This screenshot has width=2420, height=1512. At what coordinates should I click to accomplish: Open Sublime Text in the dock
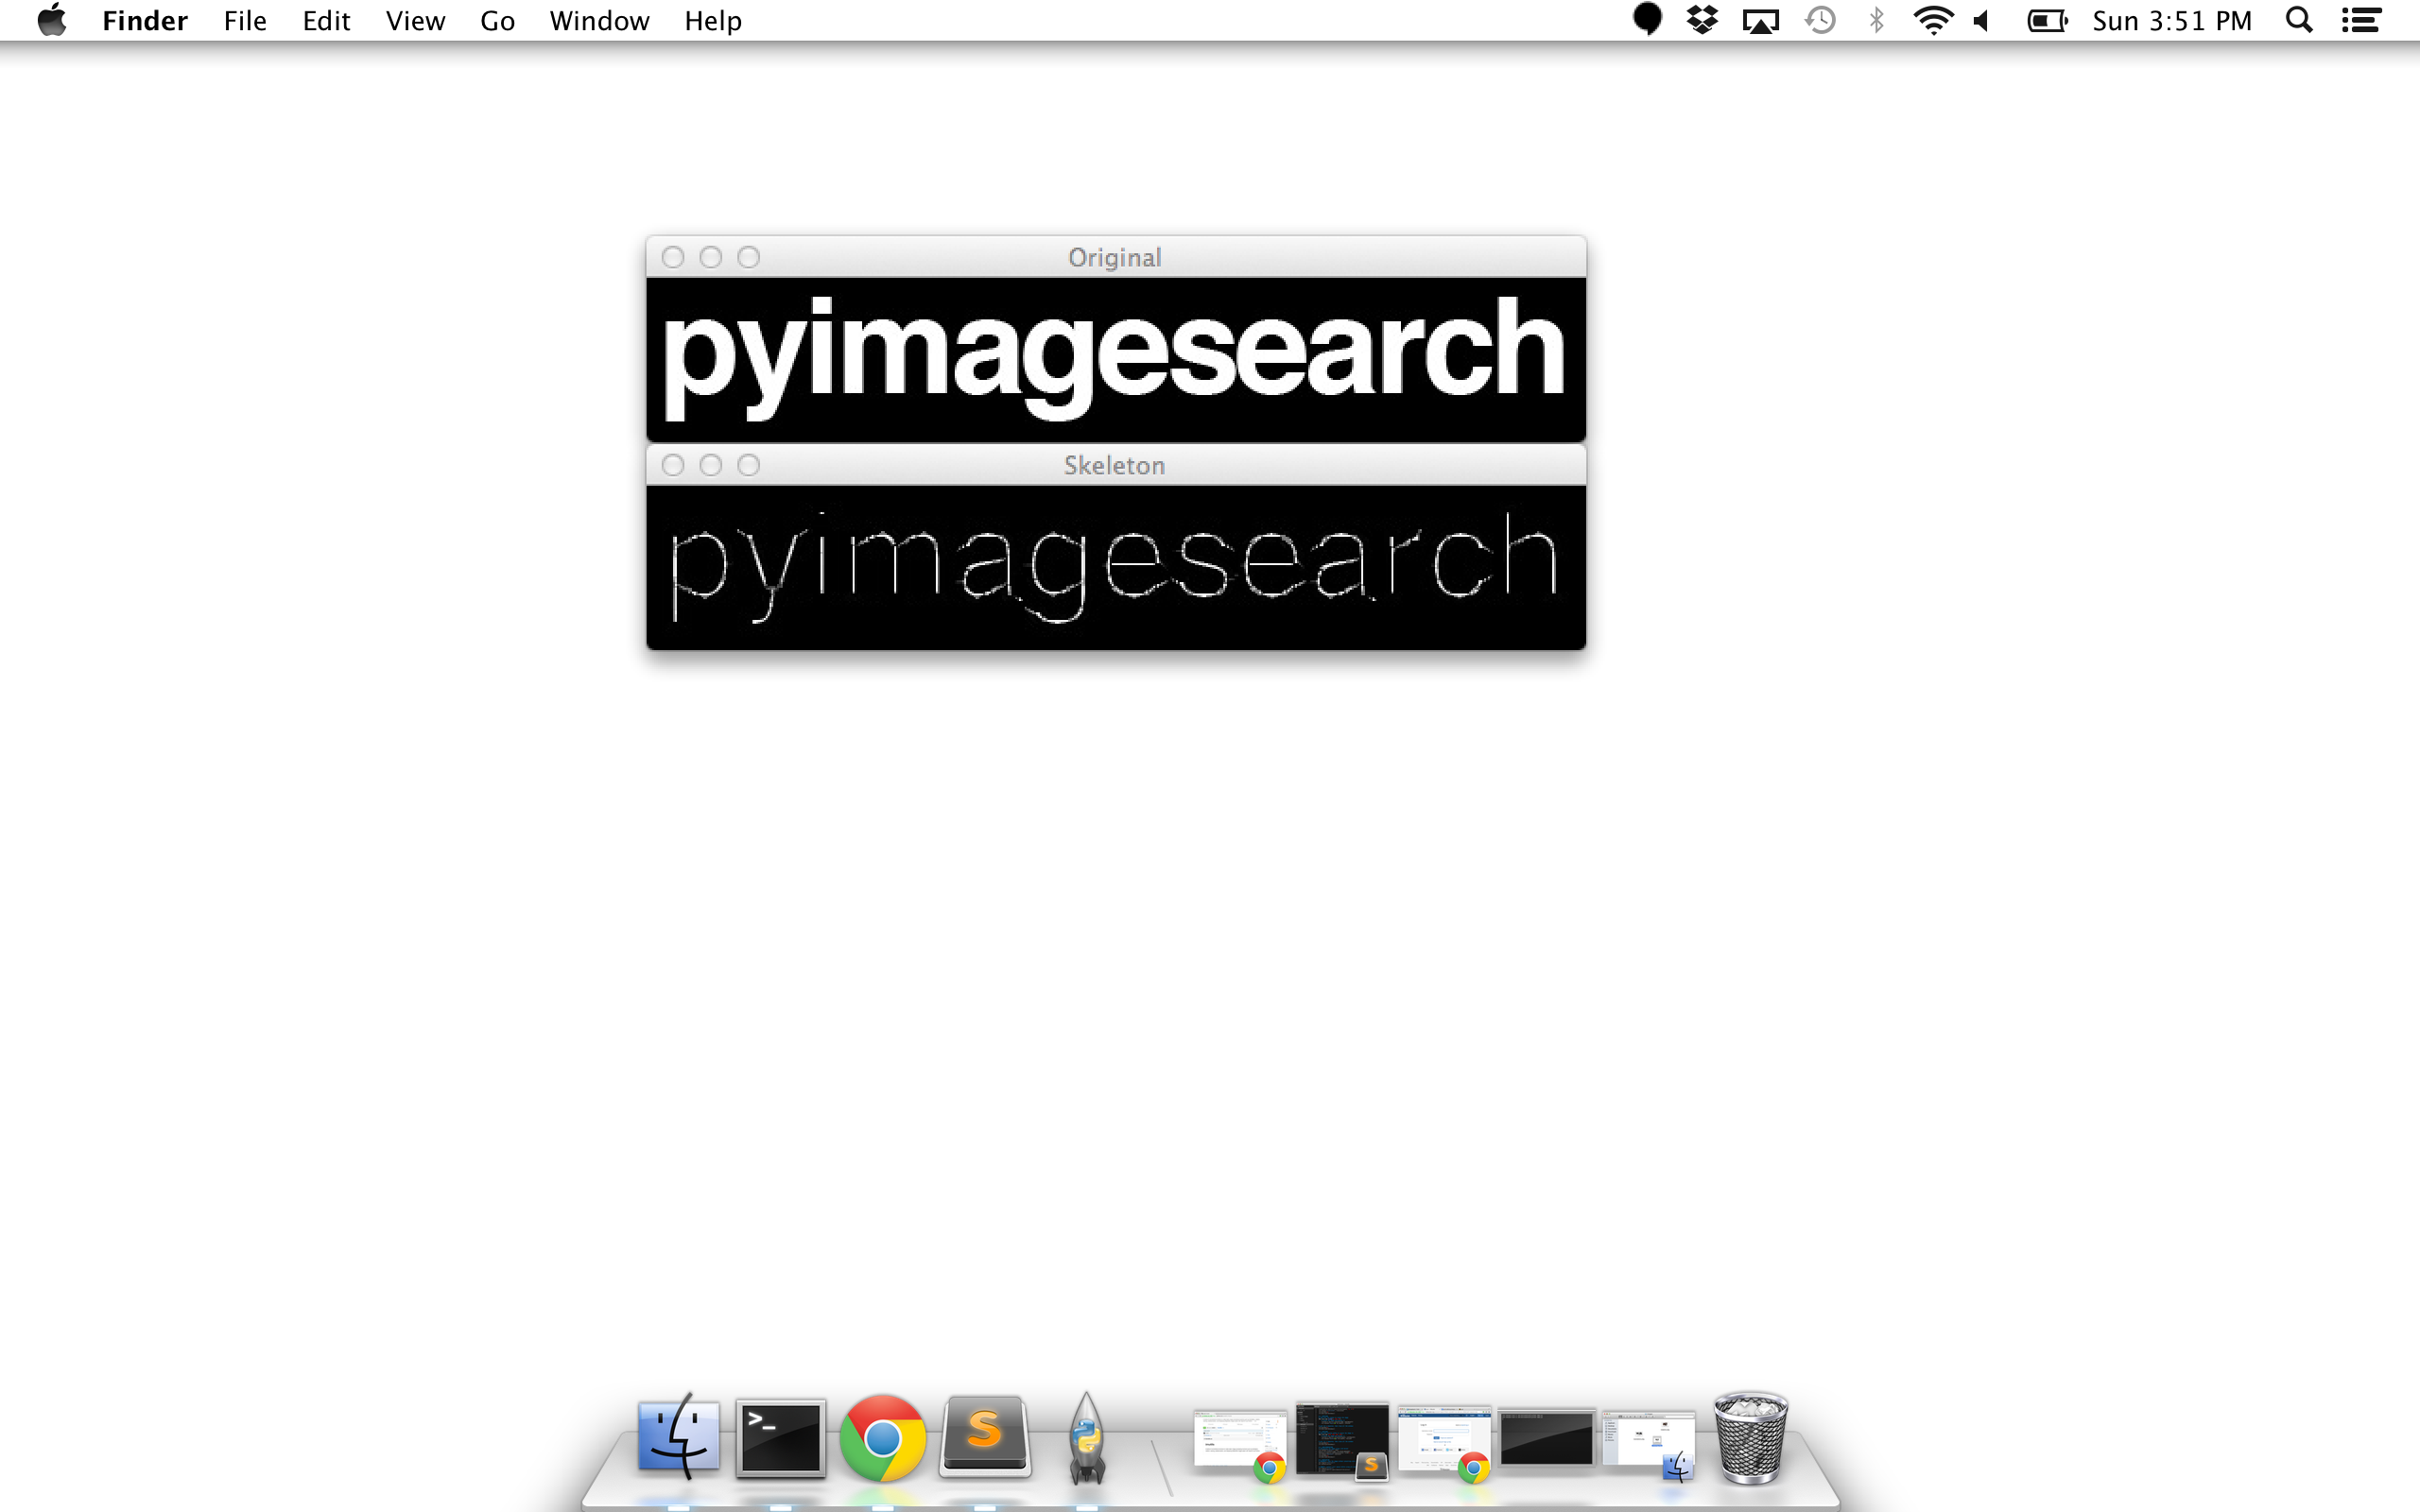tap(985, 1436)
